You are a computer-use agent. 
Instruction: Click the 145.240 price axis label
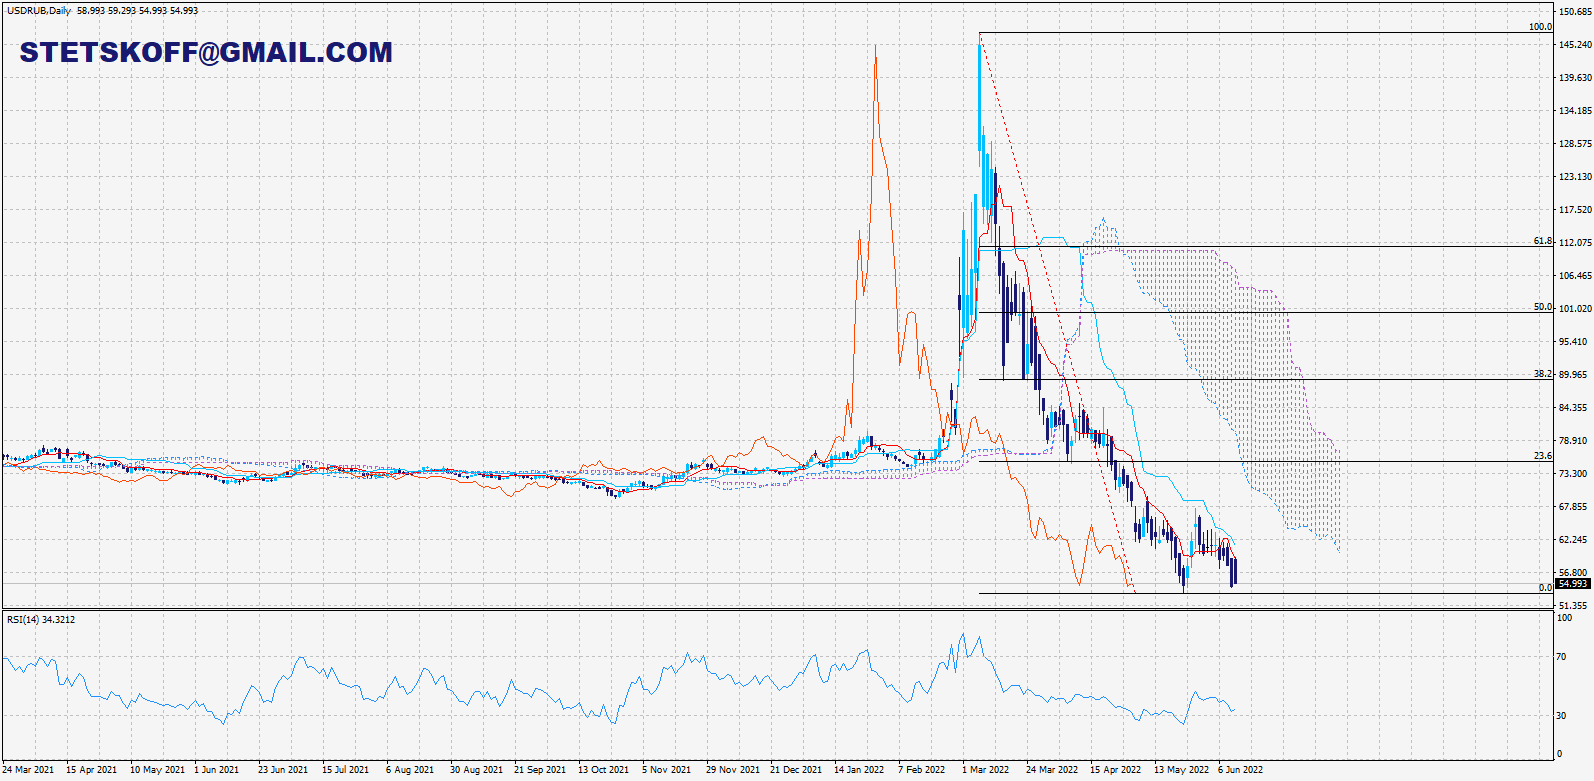click(1575, 45)
